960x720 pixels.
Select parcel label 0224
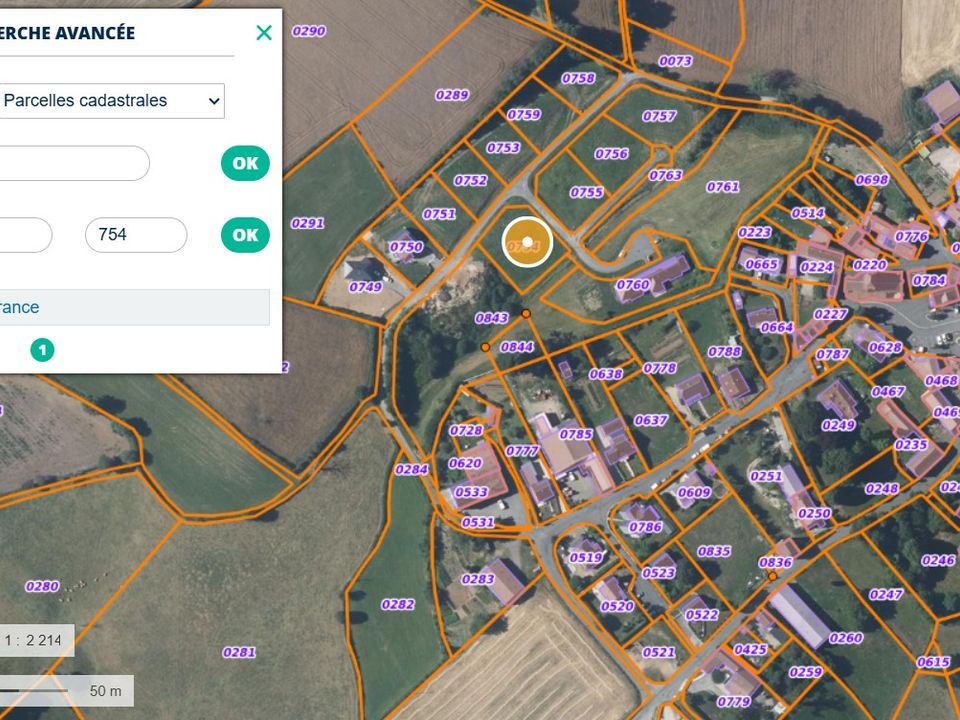coord(817,267)
